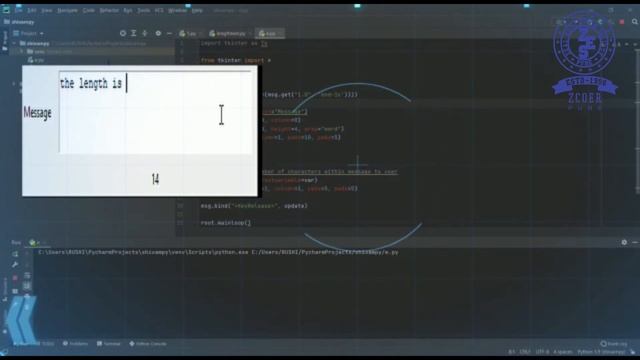
Task: Click the python.exe command line in console
Action: pos(218,253)
